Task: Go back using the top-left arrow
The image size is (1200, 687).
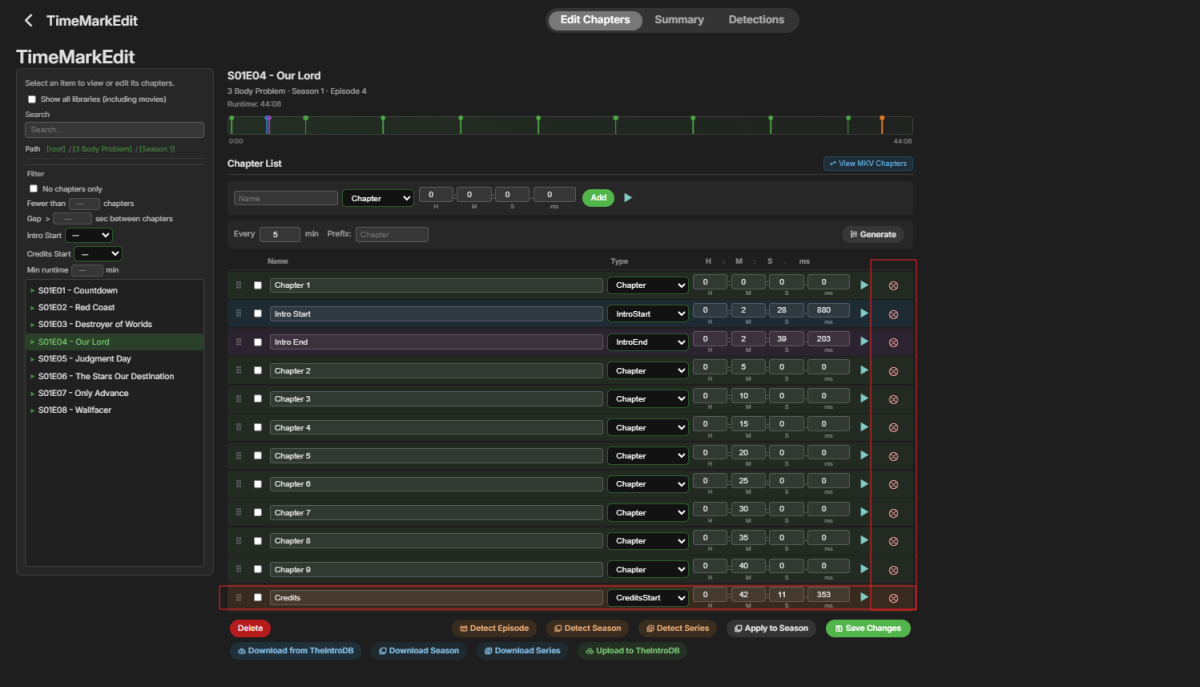Action: (x=28, y=20)
